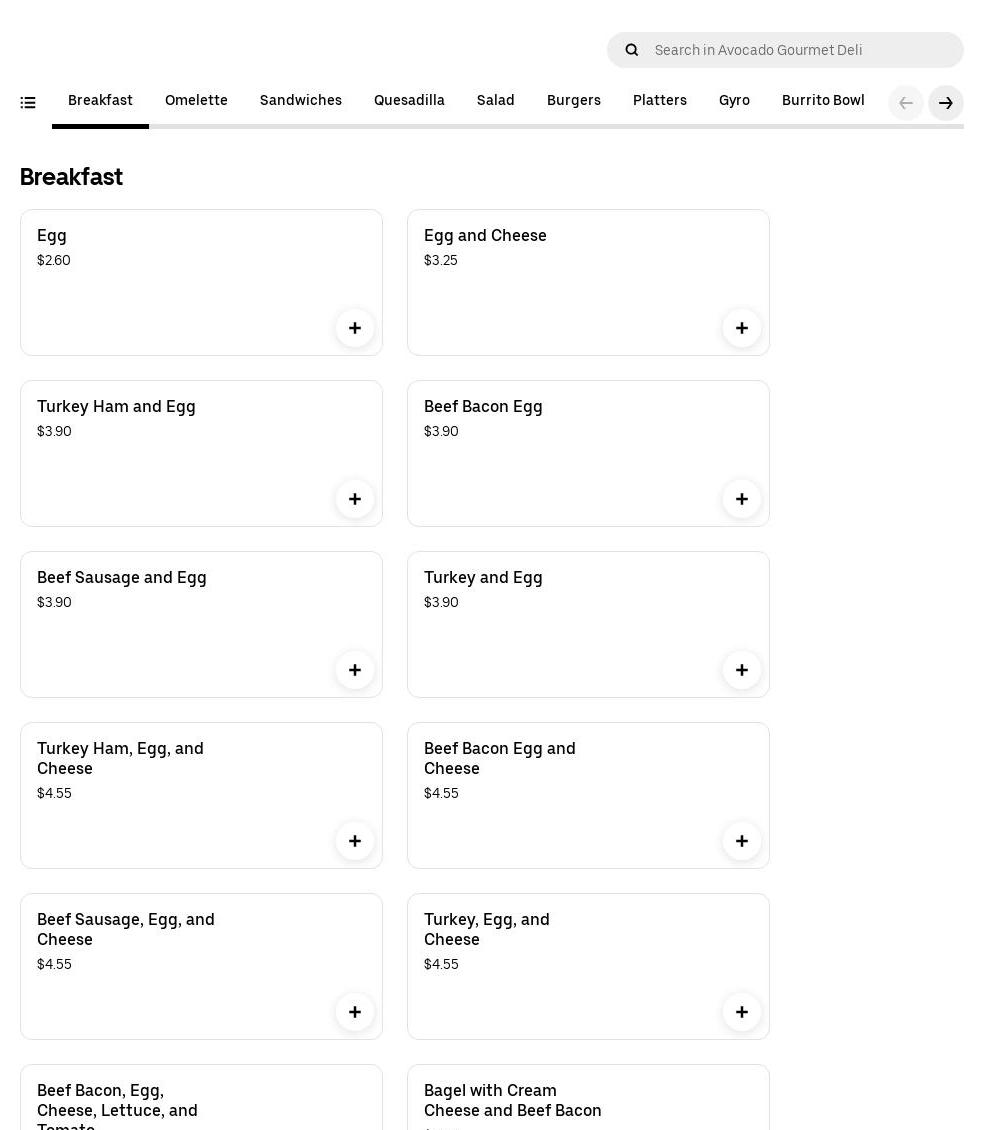Click the search magnifier icon
The height and width of the screenshot is (1130, 984).
pos(632,50)
